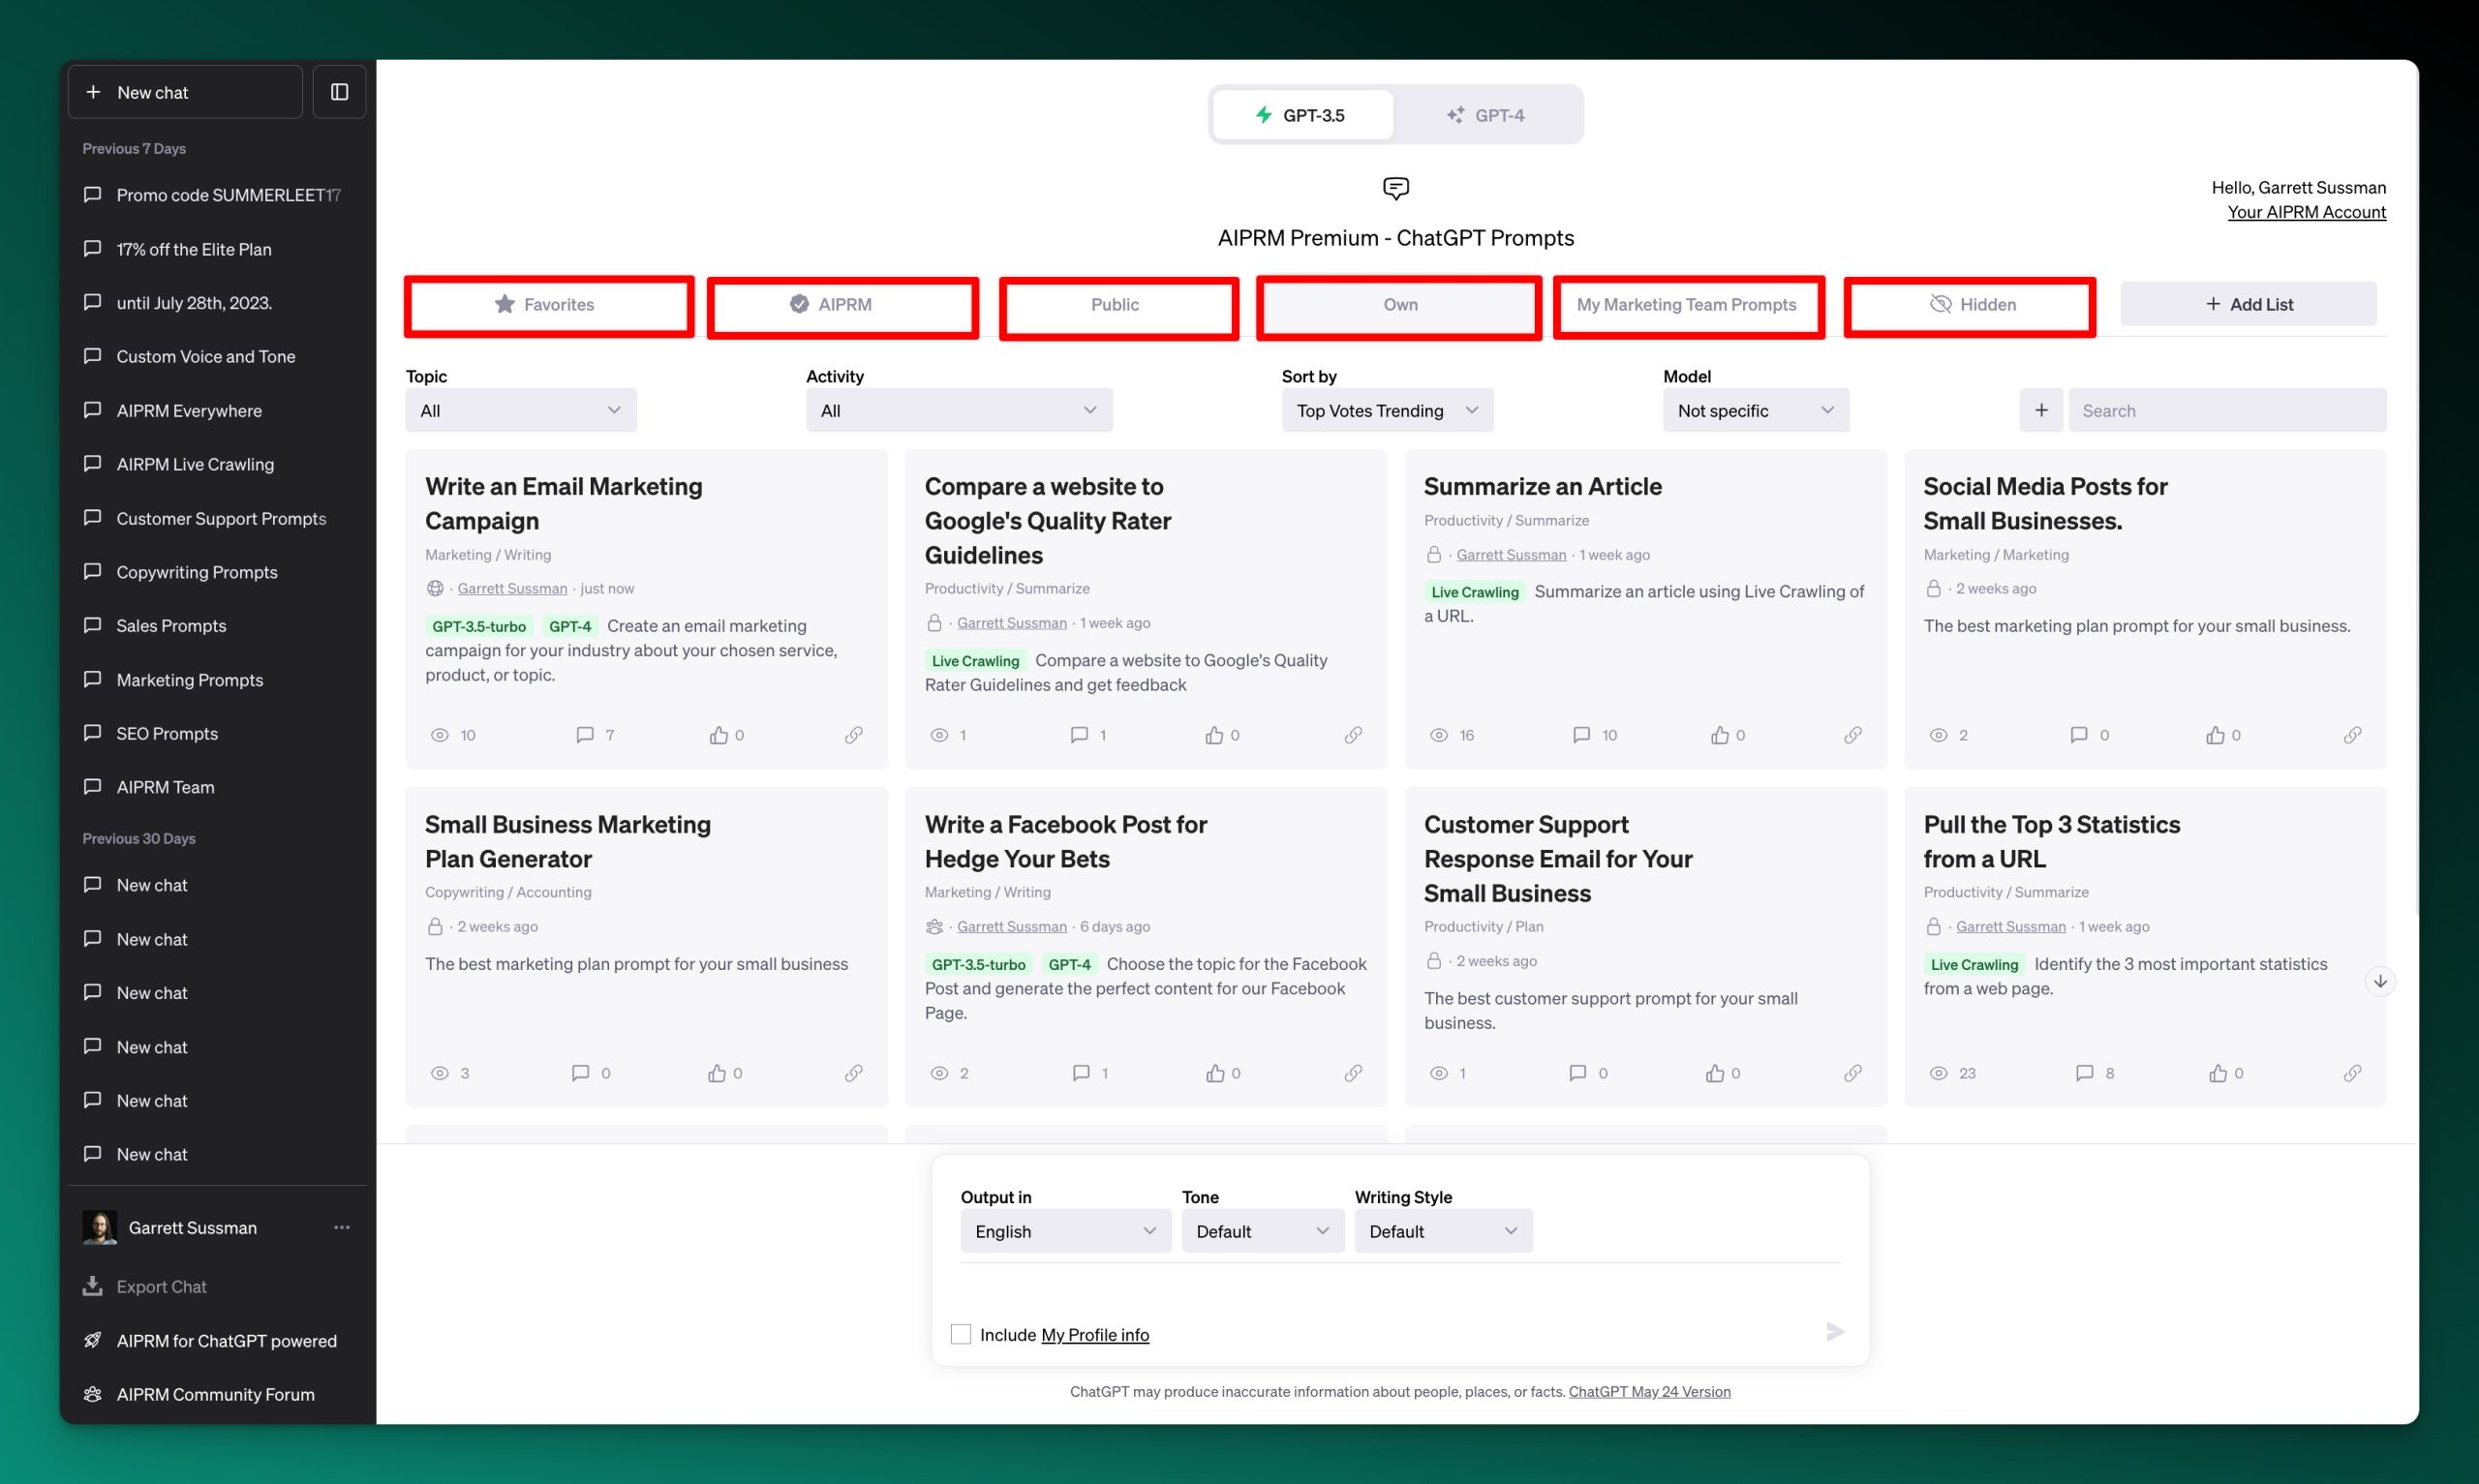This screenshot has width=2479, height=1484.
Task: Click the scroll-down arrow button on right edge
Action: click(x=2380, y=981)
